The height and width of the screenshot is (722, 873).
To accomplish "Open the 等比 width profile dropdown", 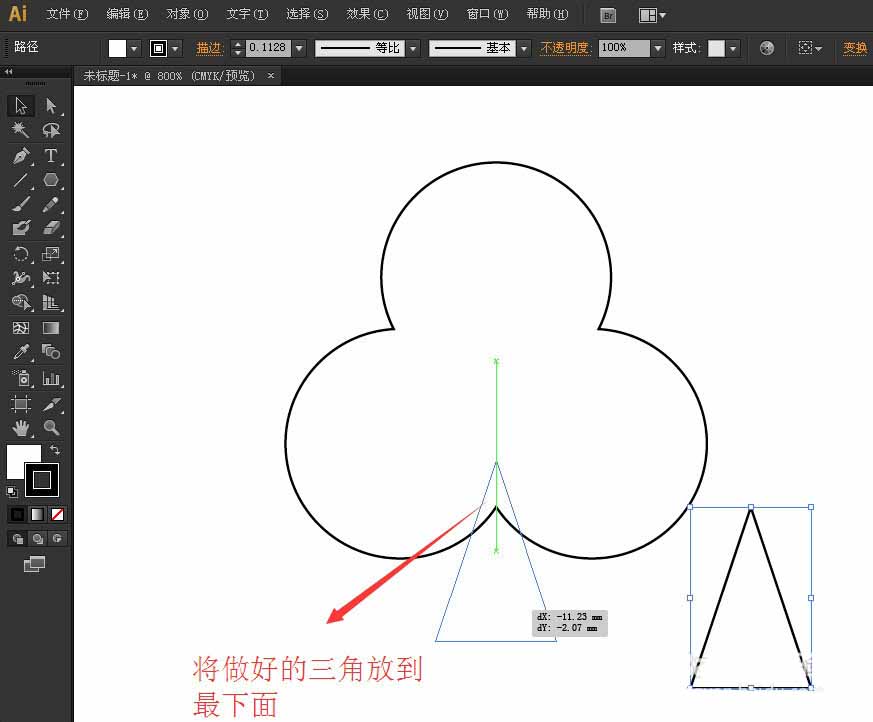I will 413,48.
